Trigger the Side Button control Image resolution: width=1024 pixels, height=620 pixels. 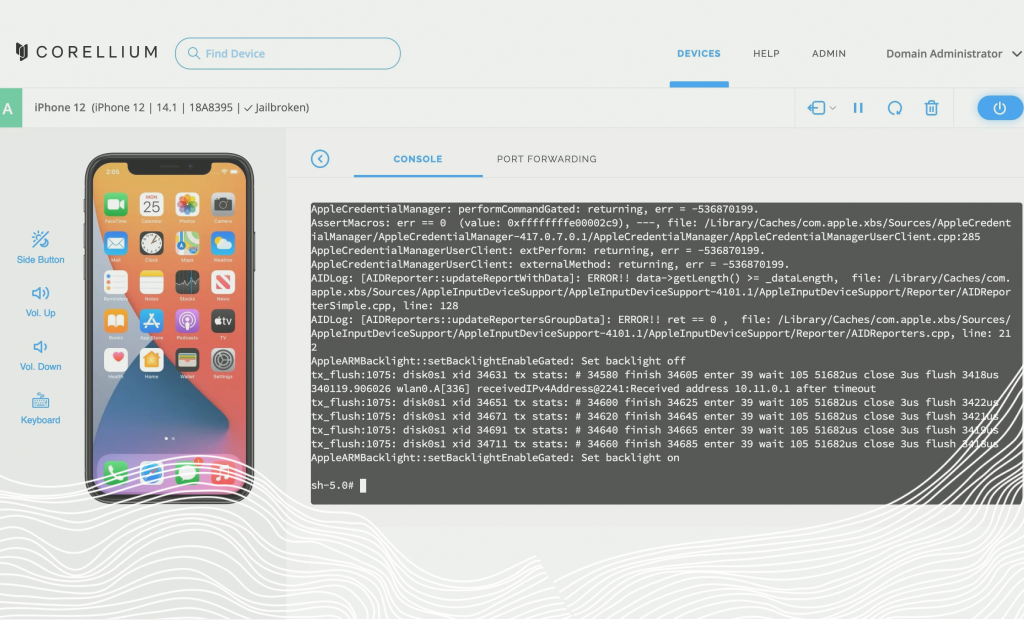pyautogui.click(x=40, y=247)
